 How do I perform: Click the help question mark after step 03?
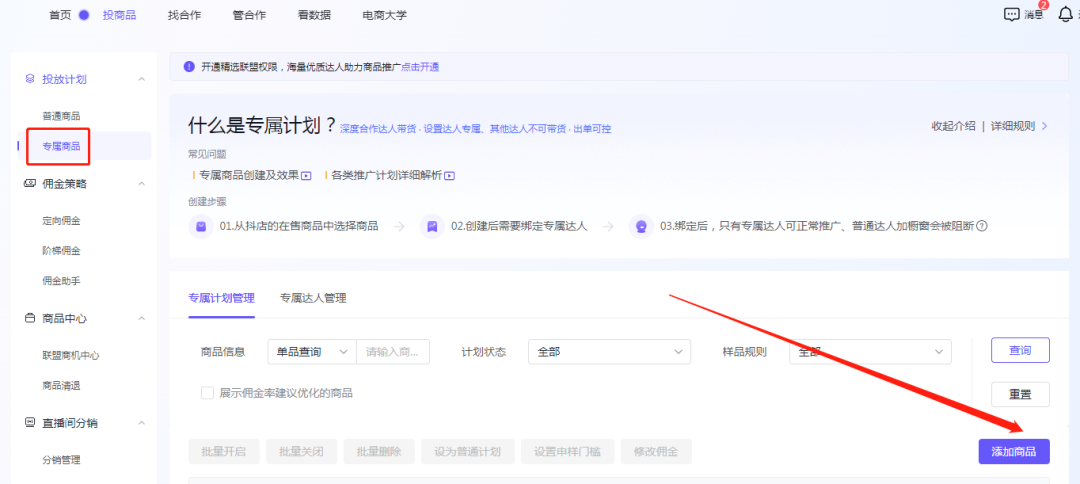tap(982, 226)
